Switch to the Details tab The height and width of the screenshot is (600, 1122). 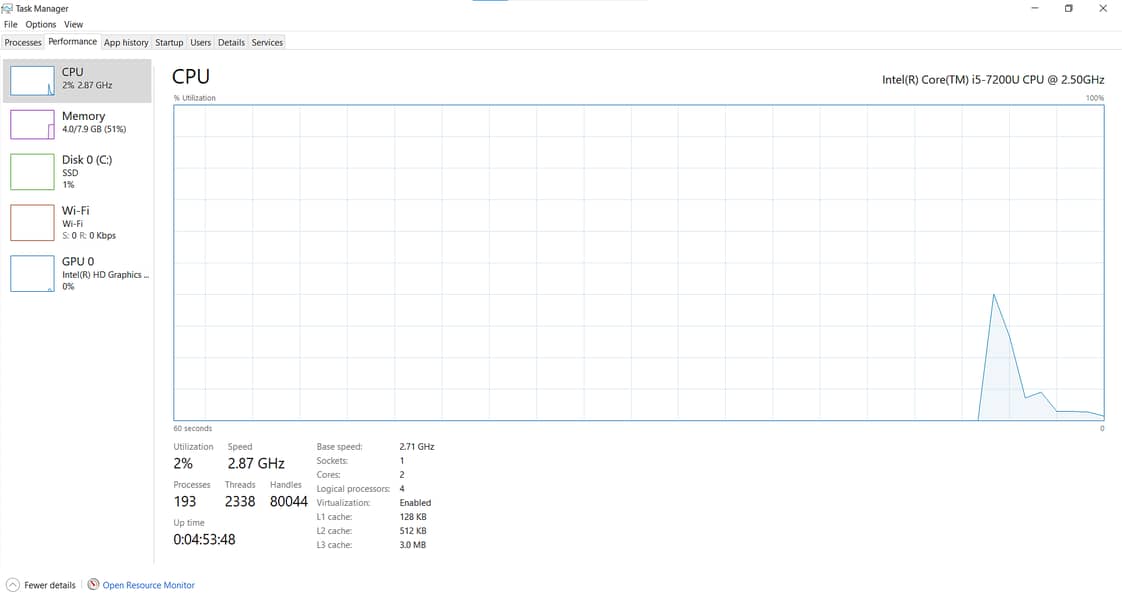[231, 42]
